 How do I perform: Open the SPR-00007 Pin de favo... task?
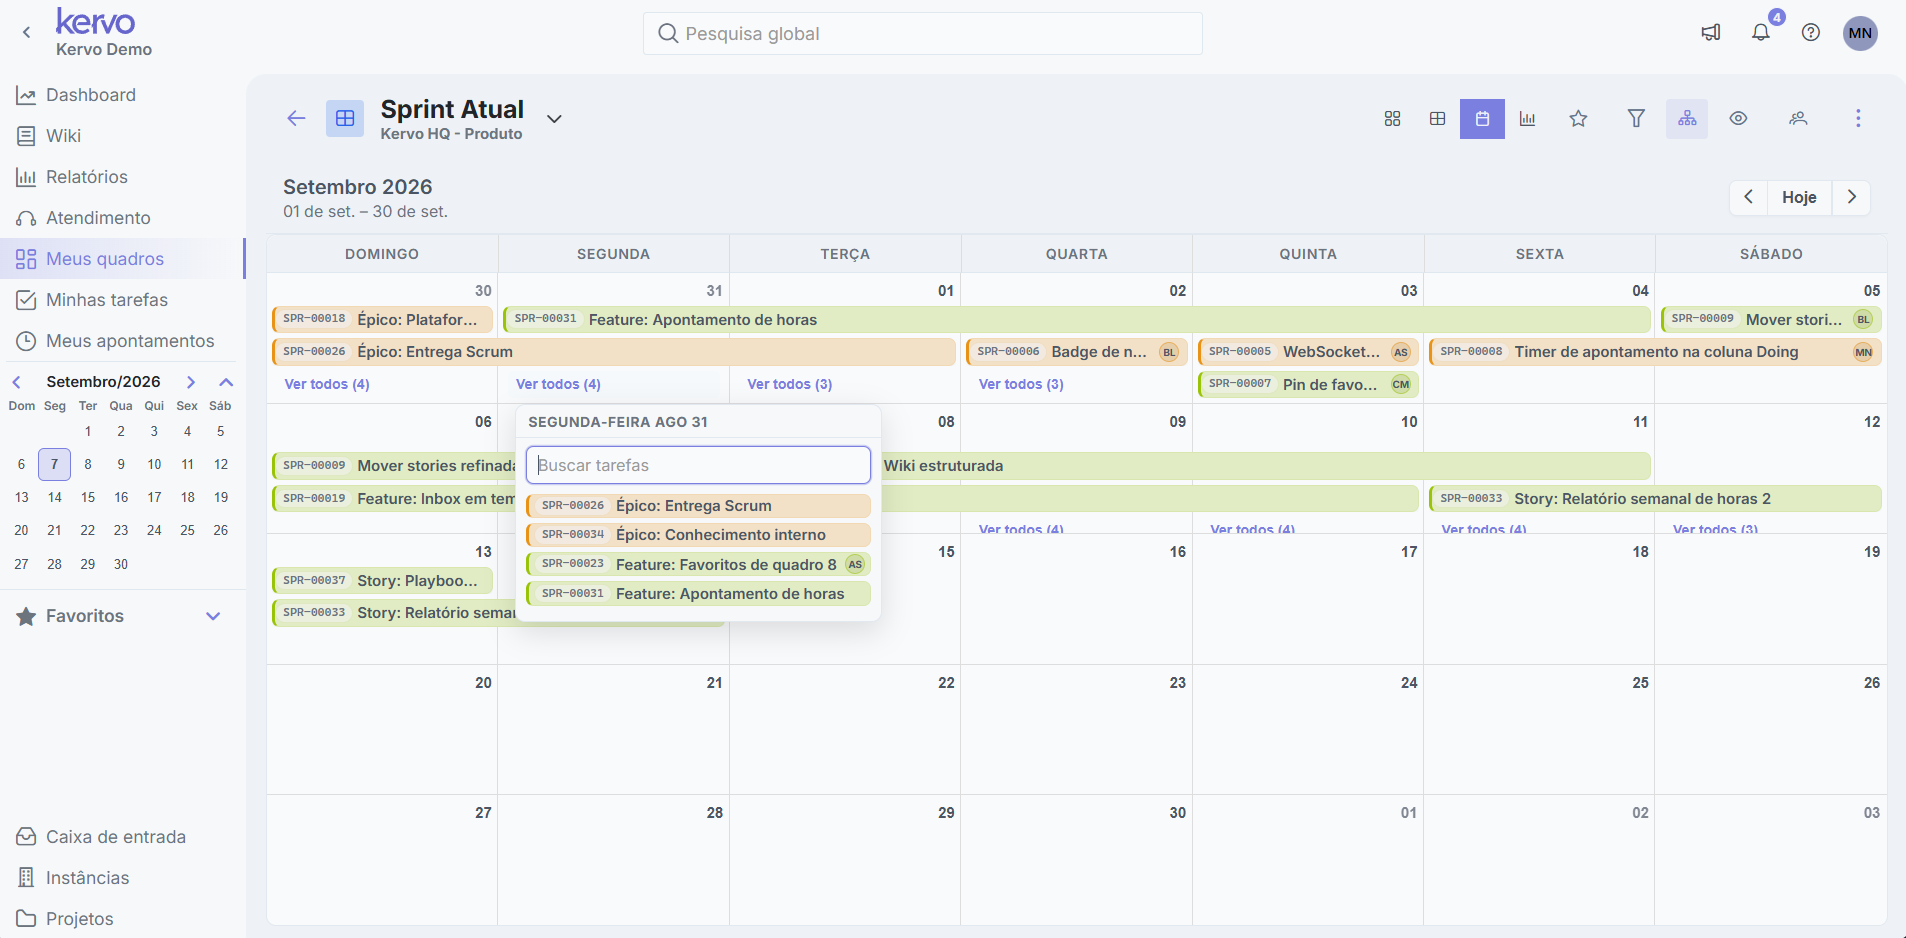tap(1308, 384)
